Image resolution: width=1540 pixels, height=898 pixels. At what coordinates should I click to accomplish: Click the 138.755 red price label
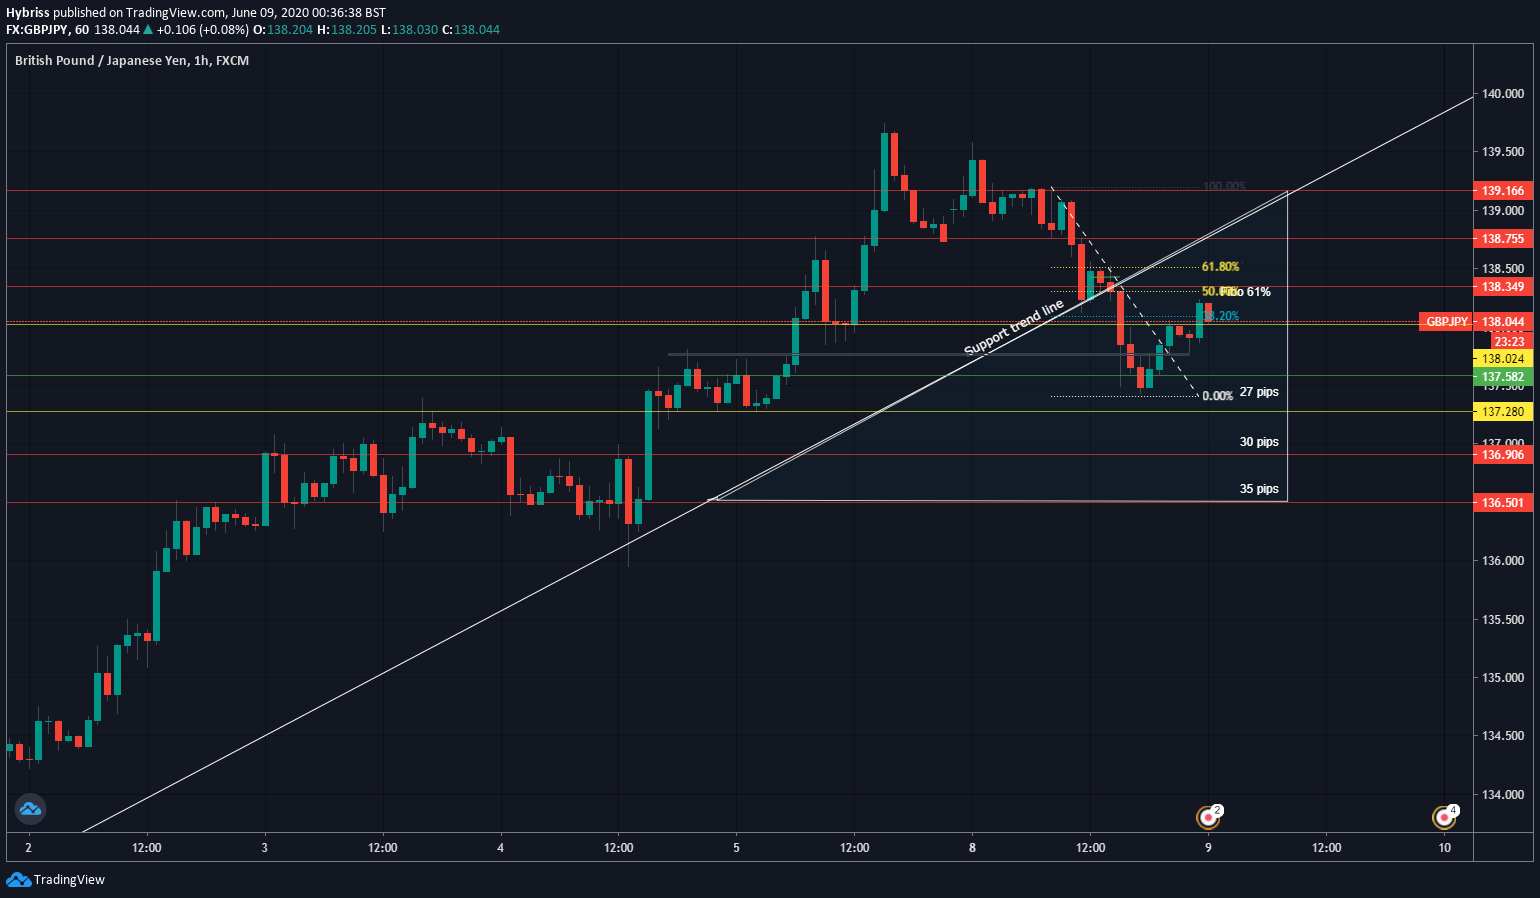[x=1503, y=238]
